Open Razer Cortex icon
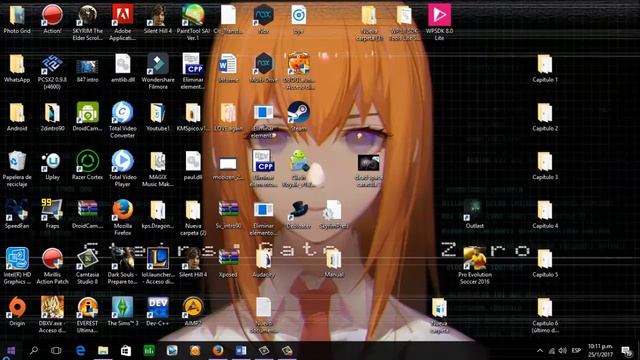 (x=87, y=162)
